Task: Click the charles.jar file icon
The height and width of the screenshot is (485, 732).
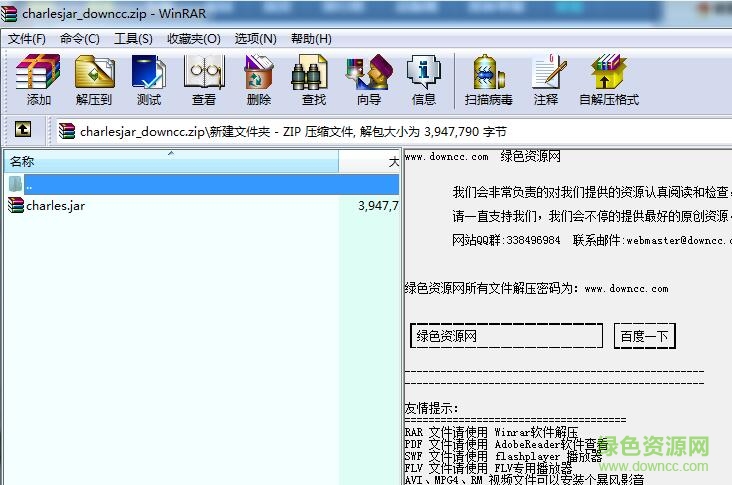Action: pyautogui.click(x=16, y=205)
